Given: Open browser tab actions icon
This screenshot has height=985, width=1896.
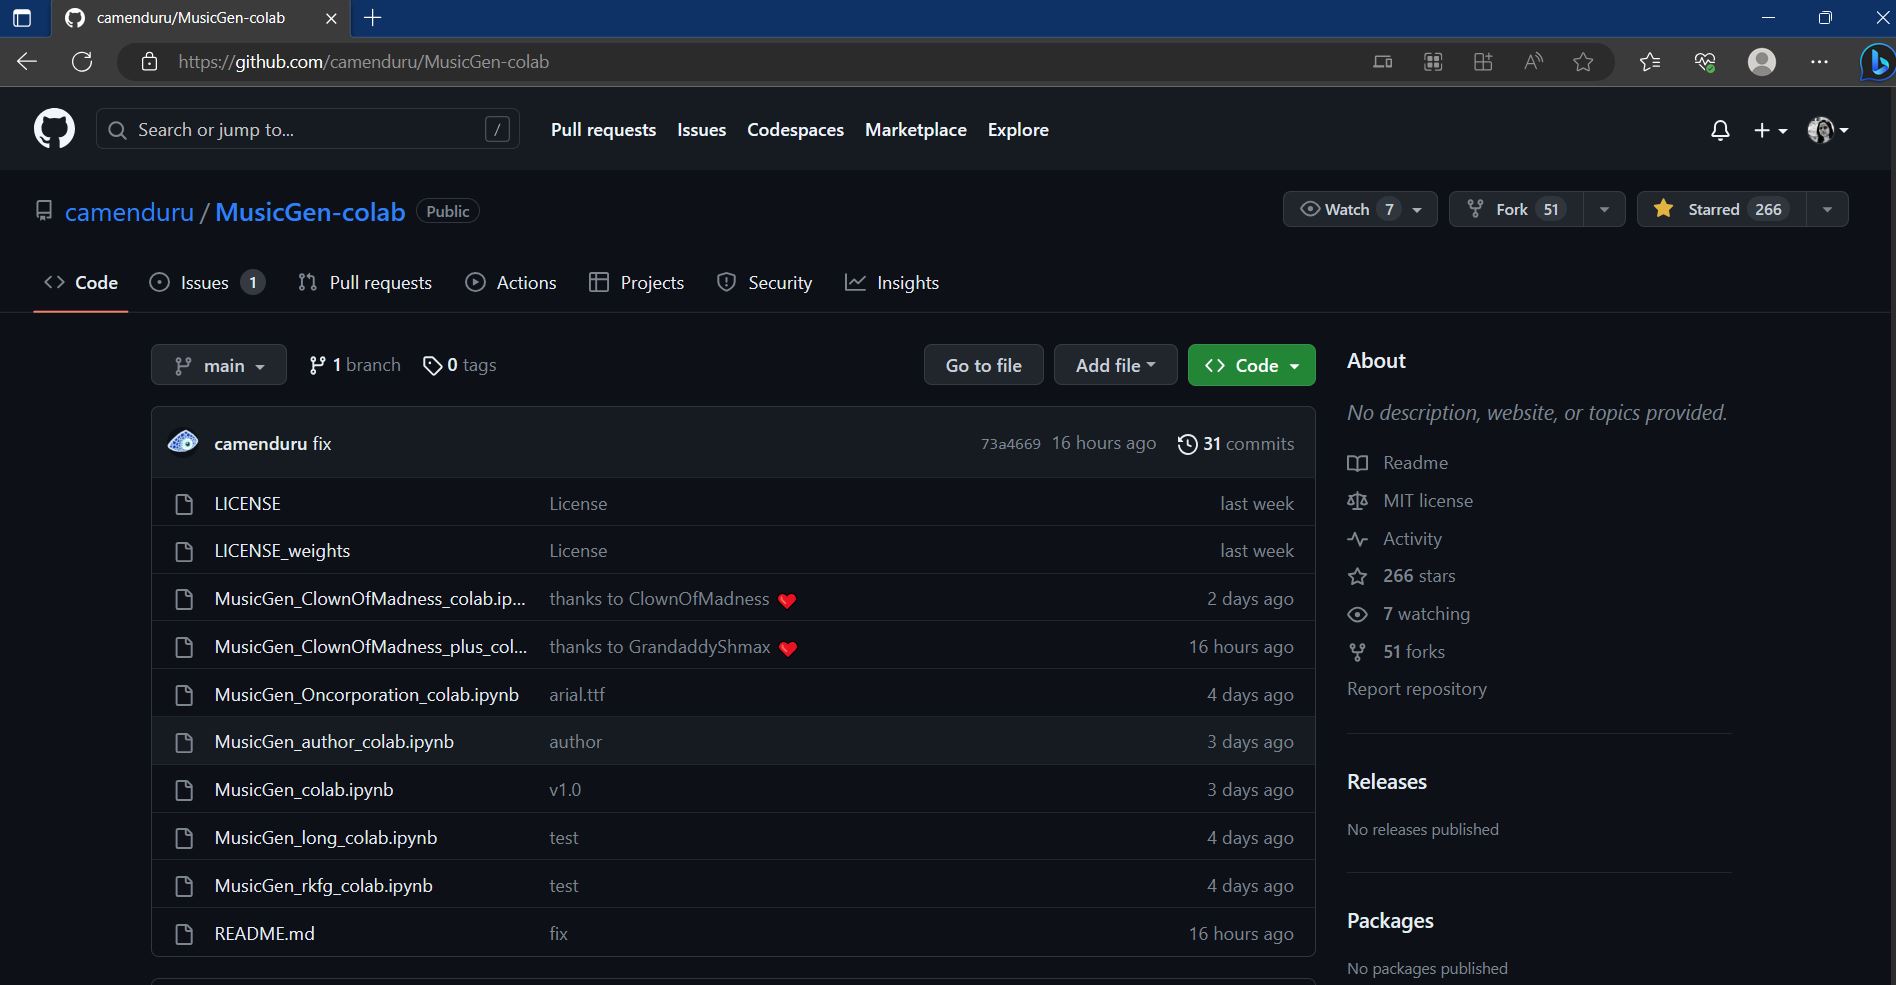Looking at the screenshot, I should [22, 18].
